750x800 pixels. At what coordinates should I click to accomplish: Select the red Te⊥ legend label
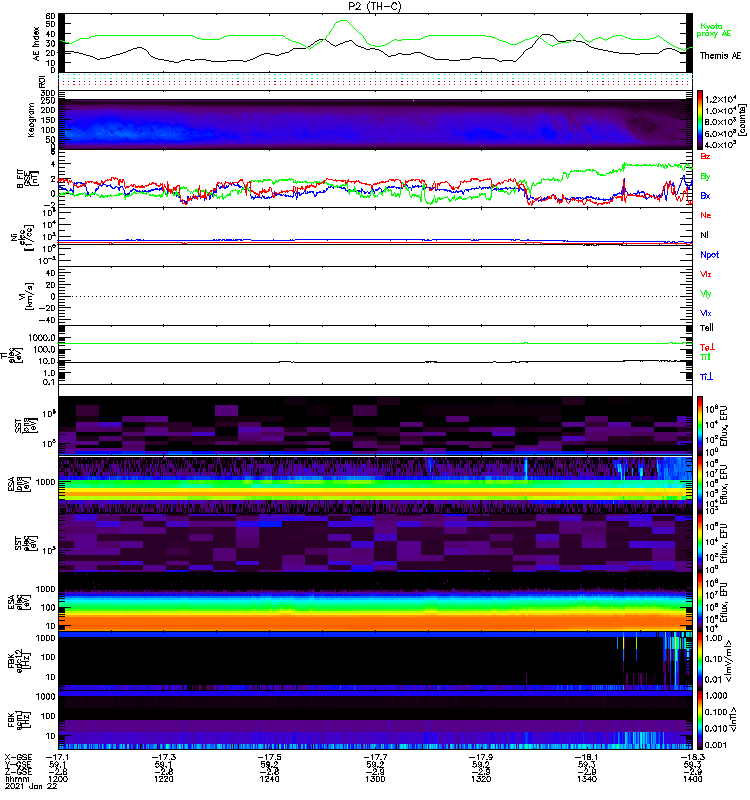click(x=707, y=347)
